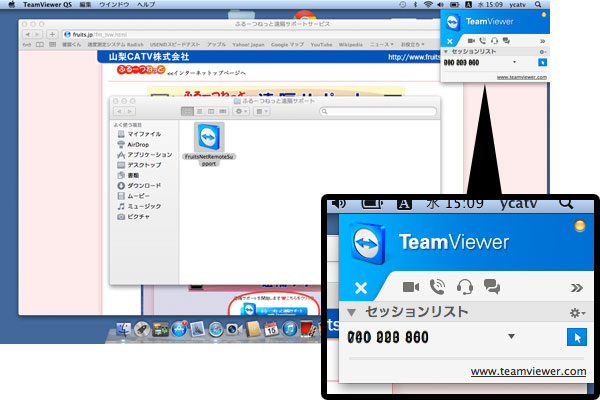
Task: Open YouTube bookmark in Safari
Action: [x=321, y=45]
